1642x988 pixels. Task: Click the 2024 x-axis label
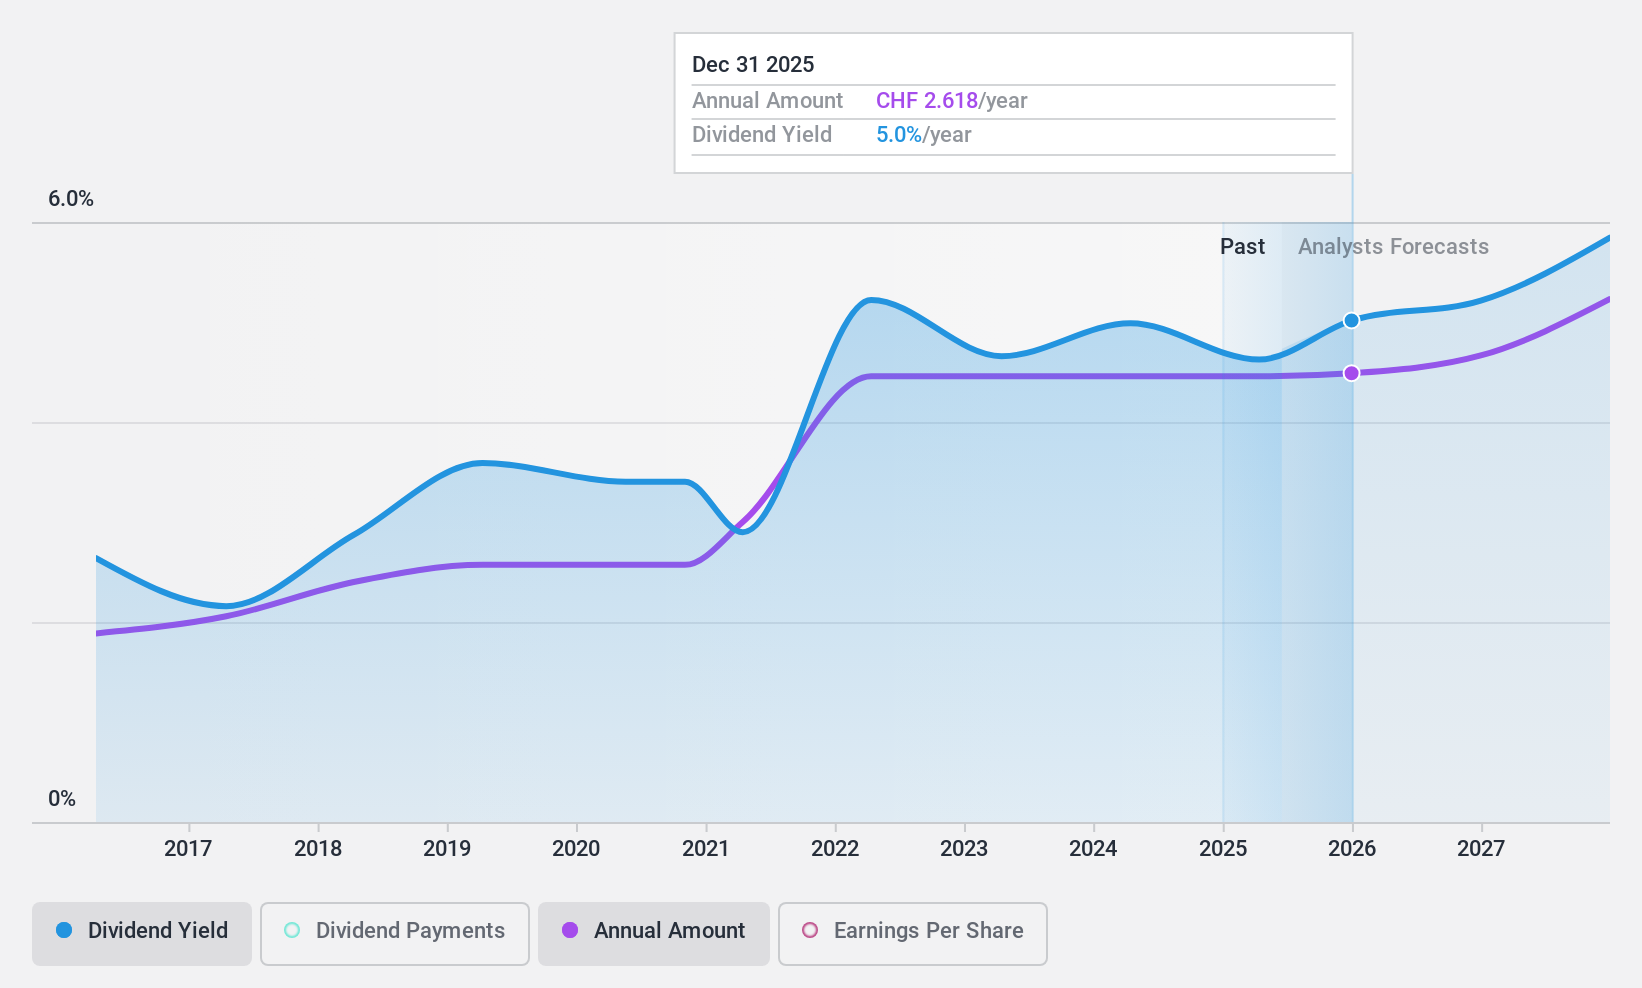[1093, 849]
